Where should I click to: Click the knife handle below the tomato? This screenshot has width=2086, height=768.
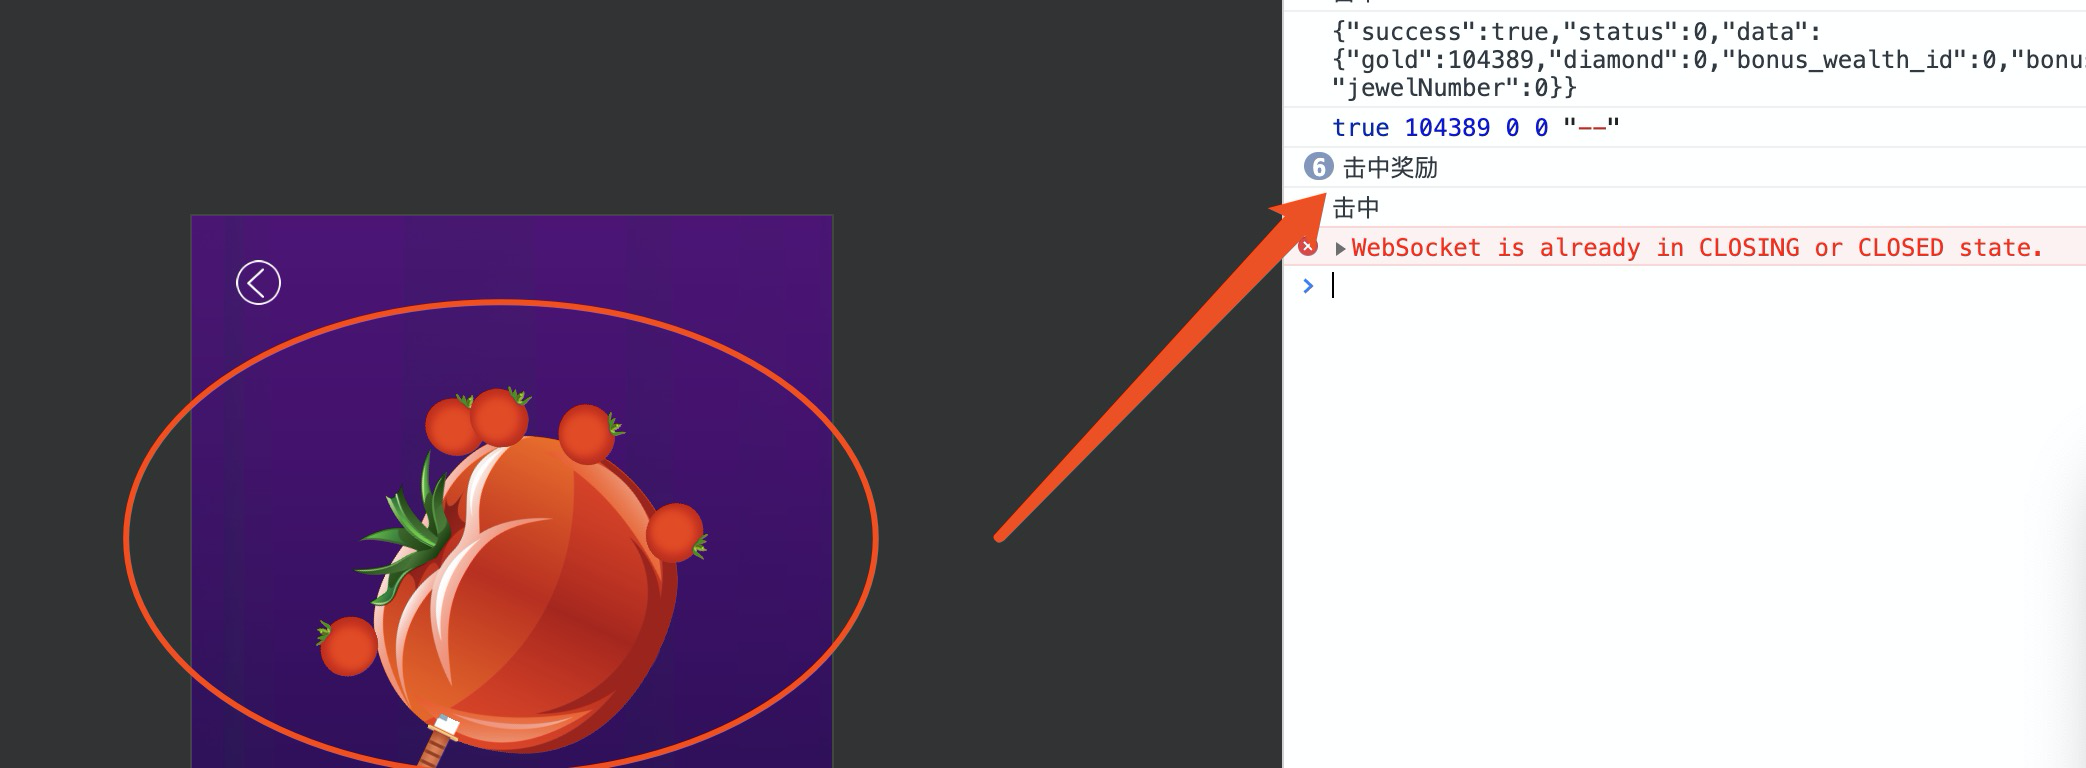436,743
